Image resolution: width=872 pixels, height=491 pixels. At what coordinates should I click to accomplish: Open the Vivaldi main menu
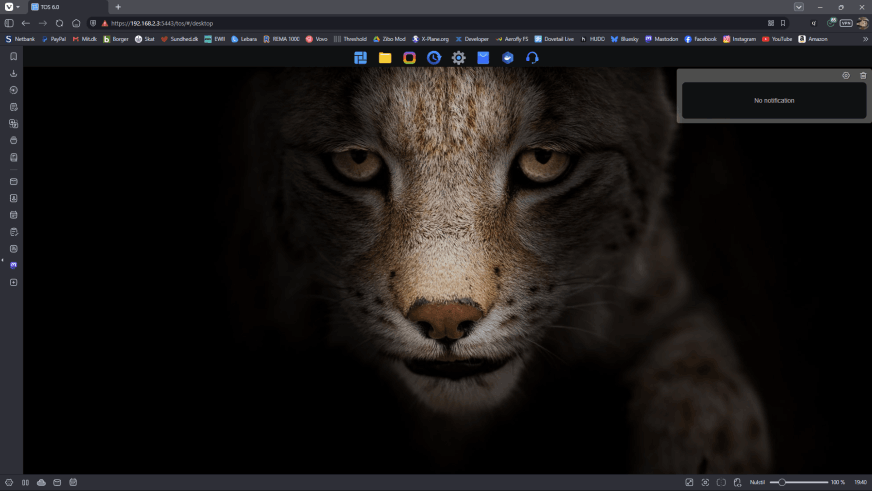click(x=9, y=7)
